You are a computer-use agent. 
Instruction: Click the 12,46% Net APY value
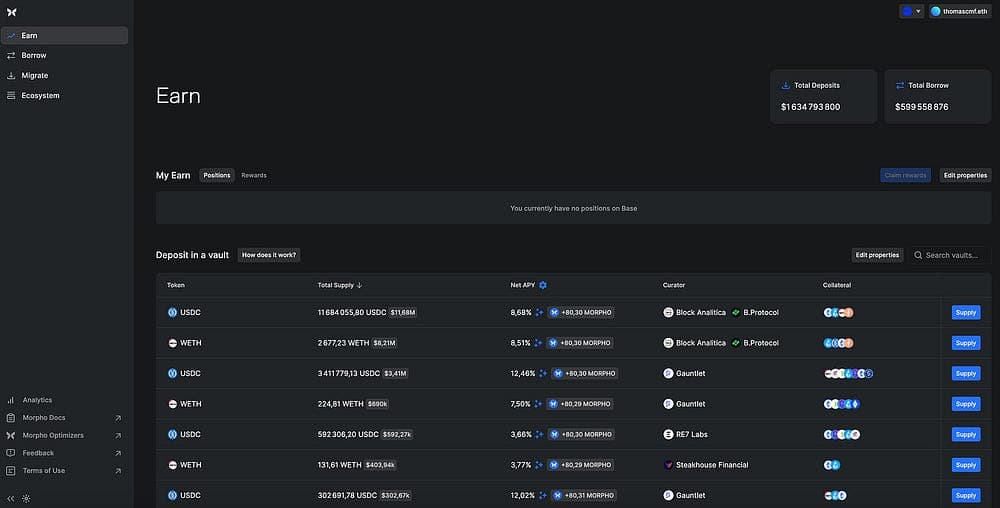tap(522, 374)
